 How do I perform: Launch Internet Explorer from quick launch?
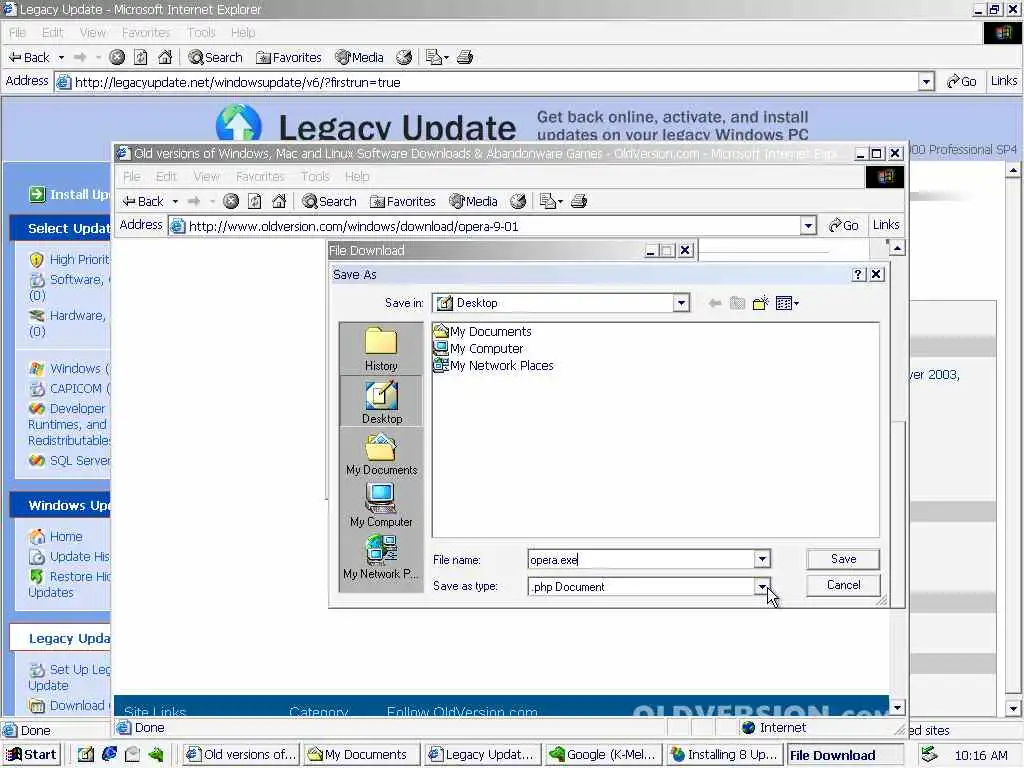coord(109,754)
